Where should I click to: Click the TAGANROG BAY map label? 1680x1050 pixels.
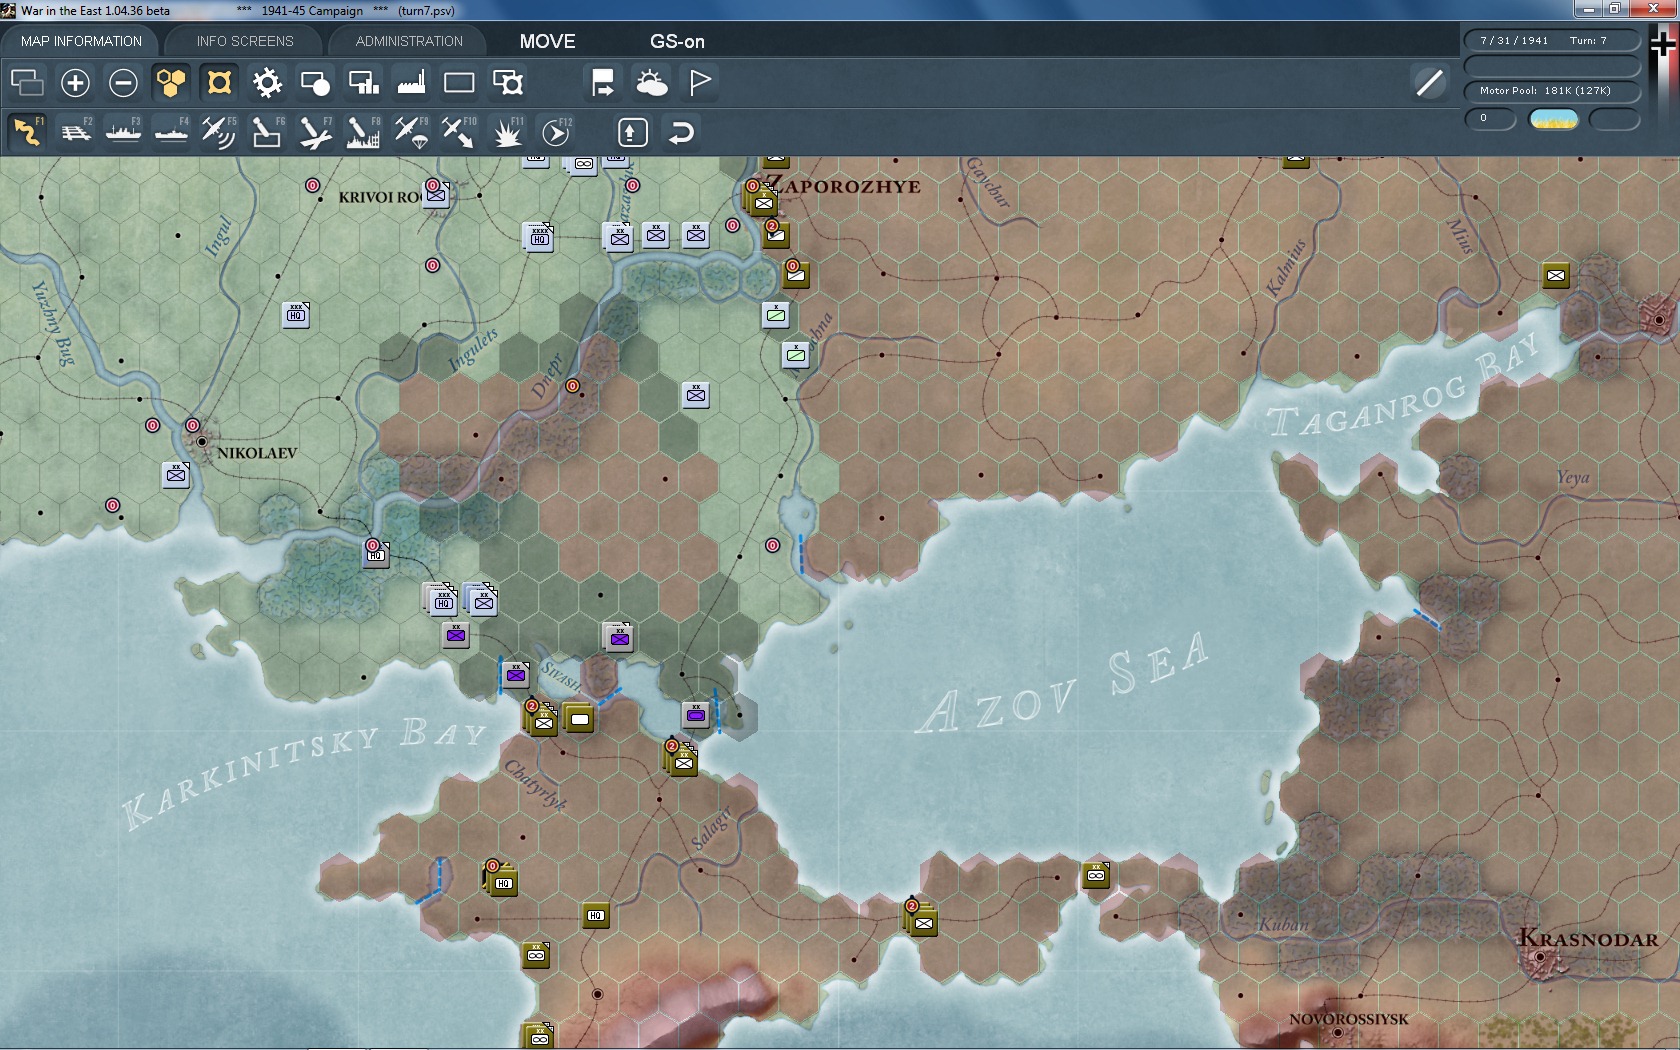pyautogui.click(x=1404, y=385)
